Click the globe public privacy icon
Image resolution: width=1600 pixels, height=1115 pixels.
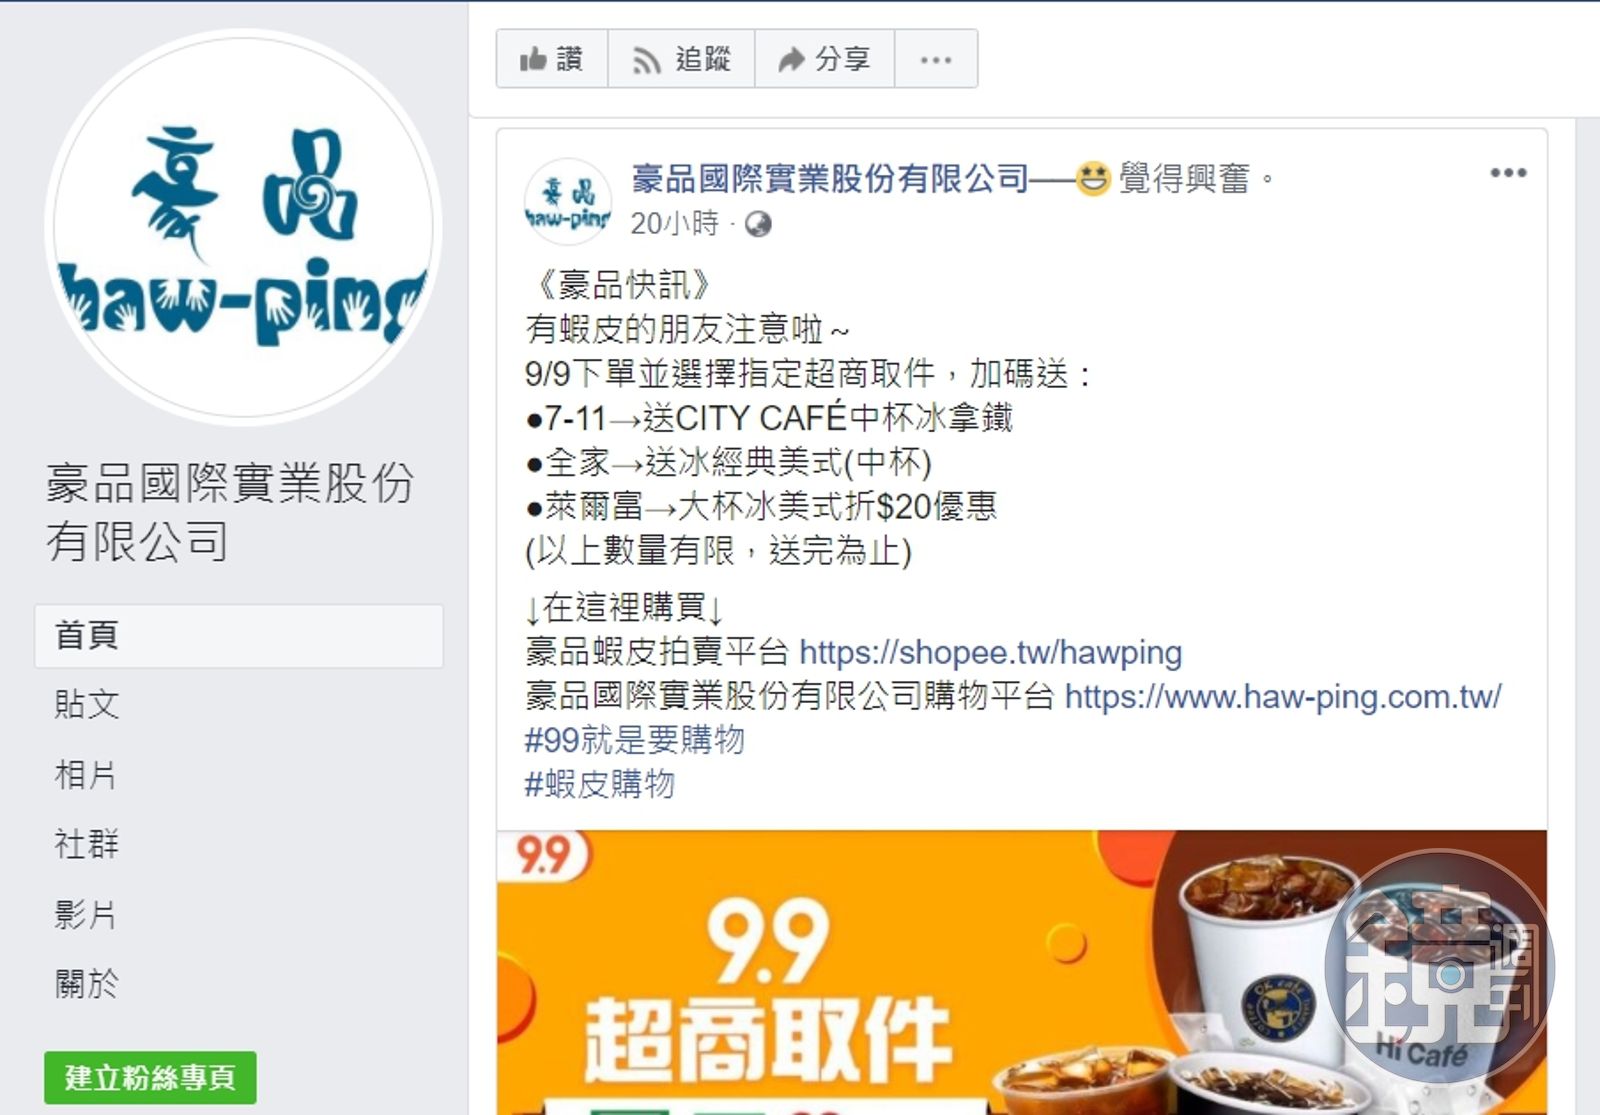click(758, 224)
